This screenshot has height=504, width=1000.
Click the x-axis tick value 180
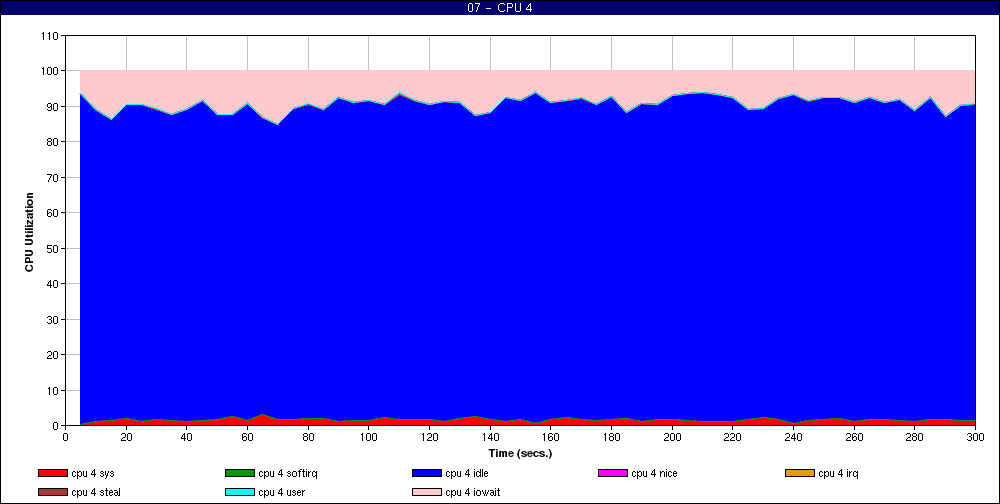pos(611,437)
